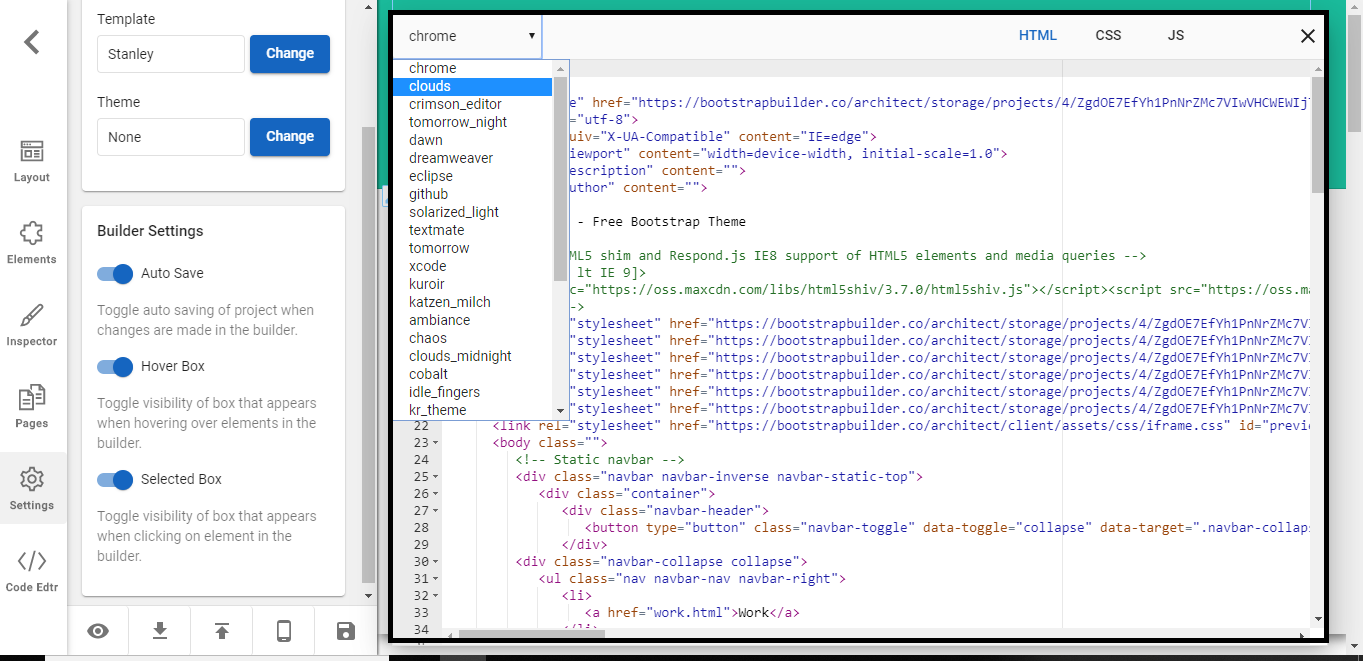Collapse the fold arrow on line 31
The height and width of the screenshot is (661, 1363).
[x=435, y=579]
